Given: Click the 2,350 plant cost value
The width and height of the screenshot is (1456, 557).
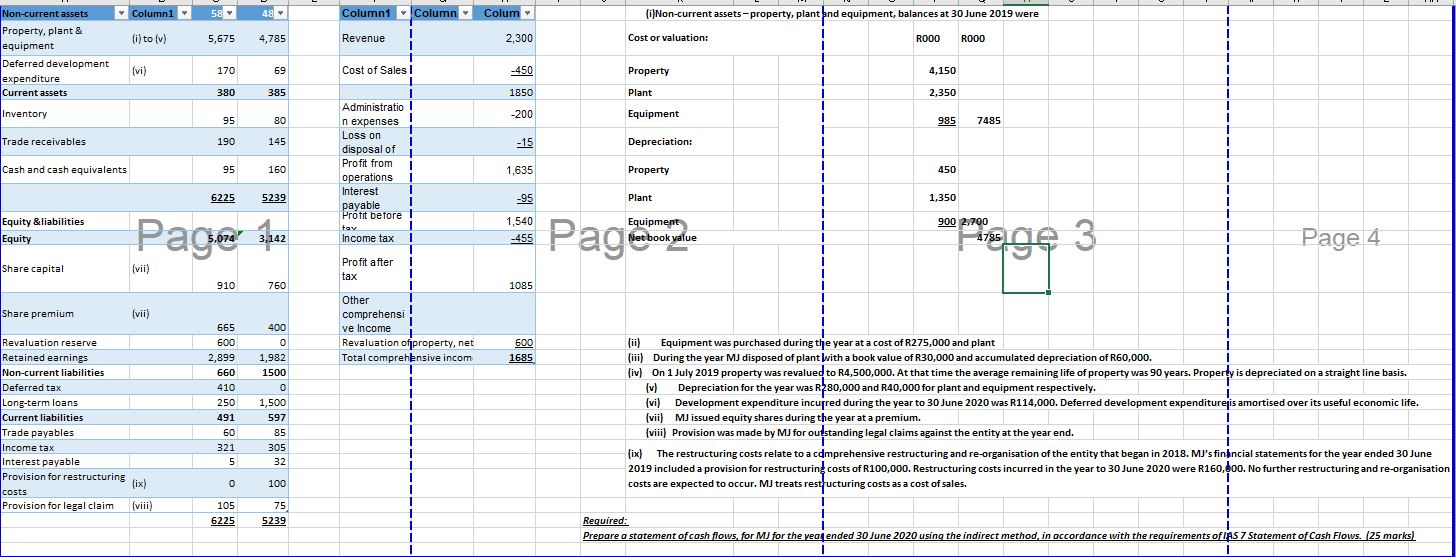Looking at the screenshot, I should (943, 92).
